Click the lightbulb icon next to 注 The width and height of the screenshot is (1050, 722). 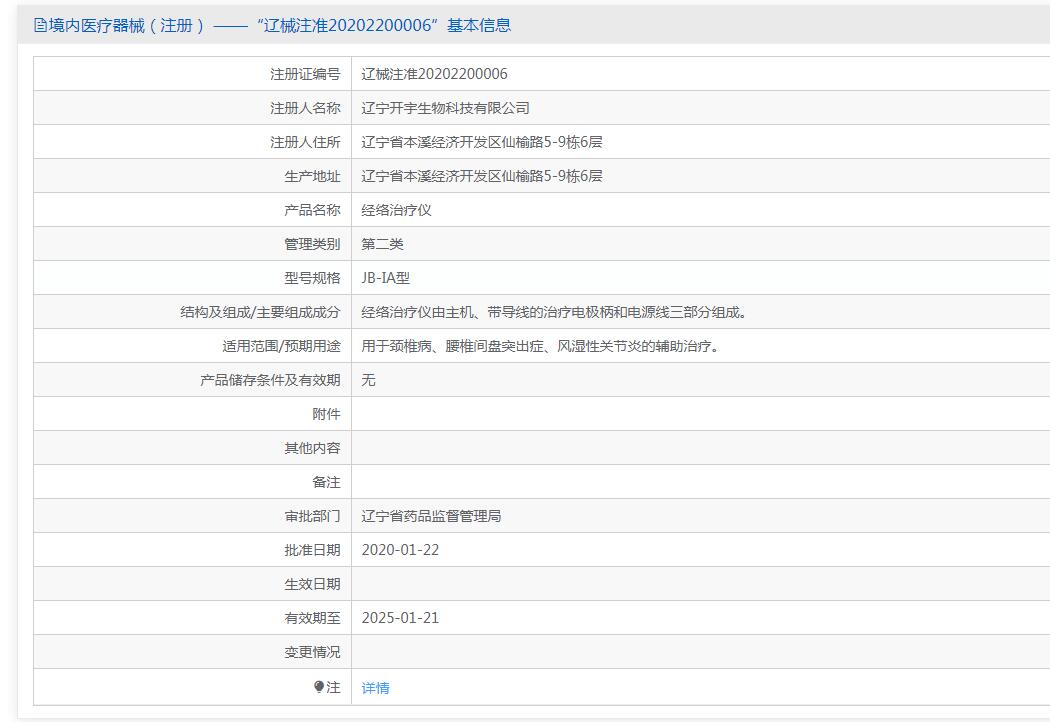[x=319, y=687]
